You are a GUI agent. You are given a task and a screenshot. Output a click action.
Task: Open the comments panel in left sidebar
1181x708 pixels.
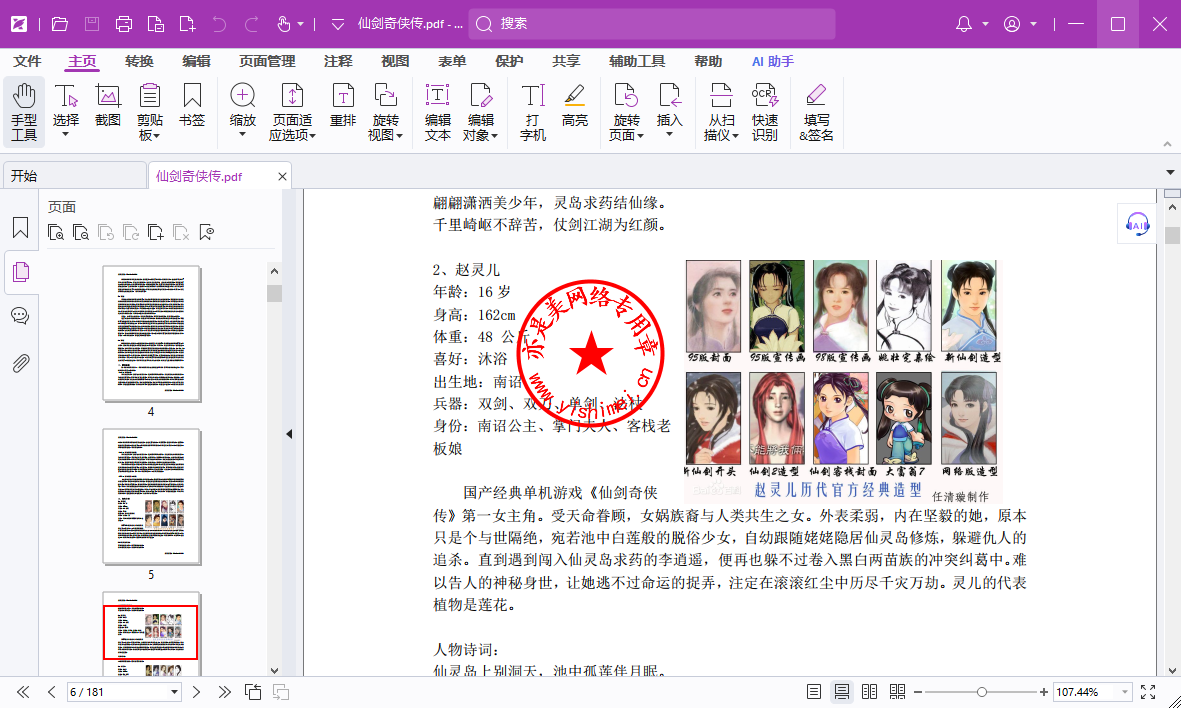(x=20, y=316)
